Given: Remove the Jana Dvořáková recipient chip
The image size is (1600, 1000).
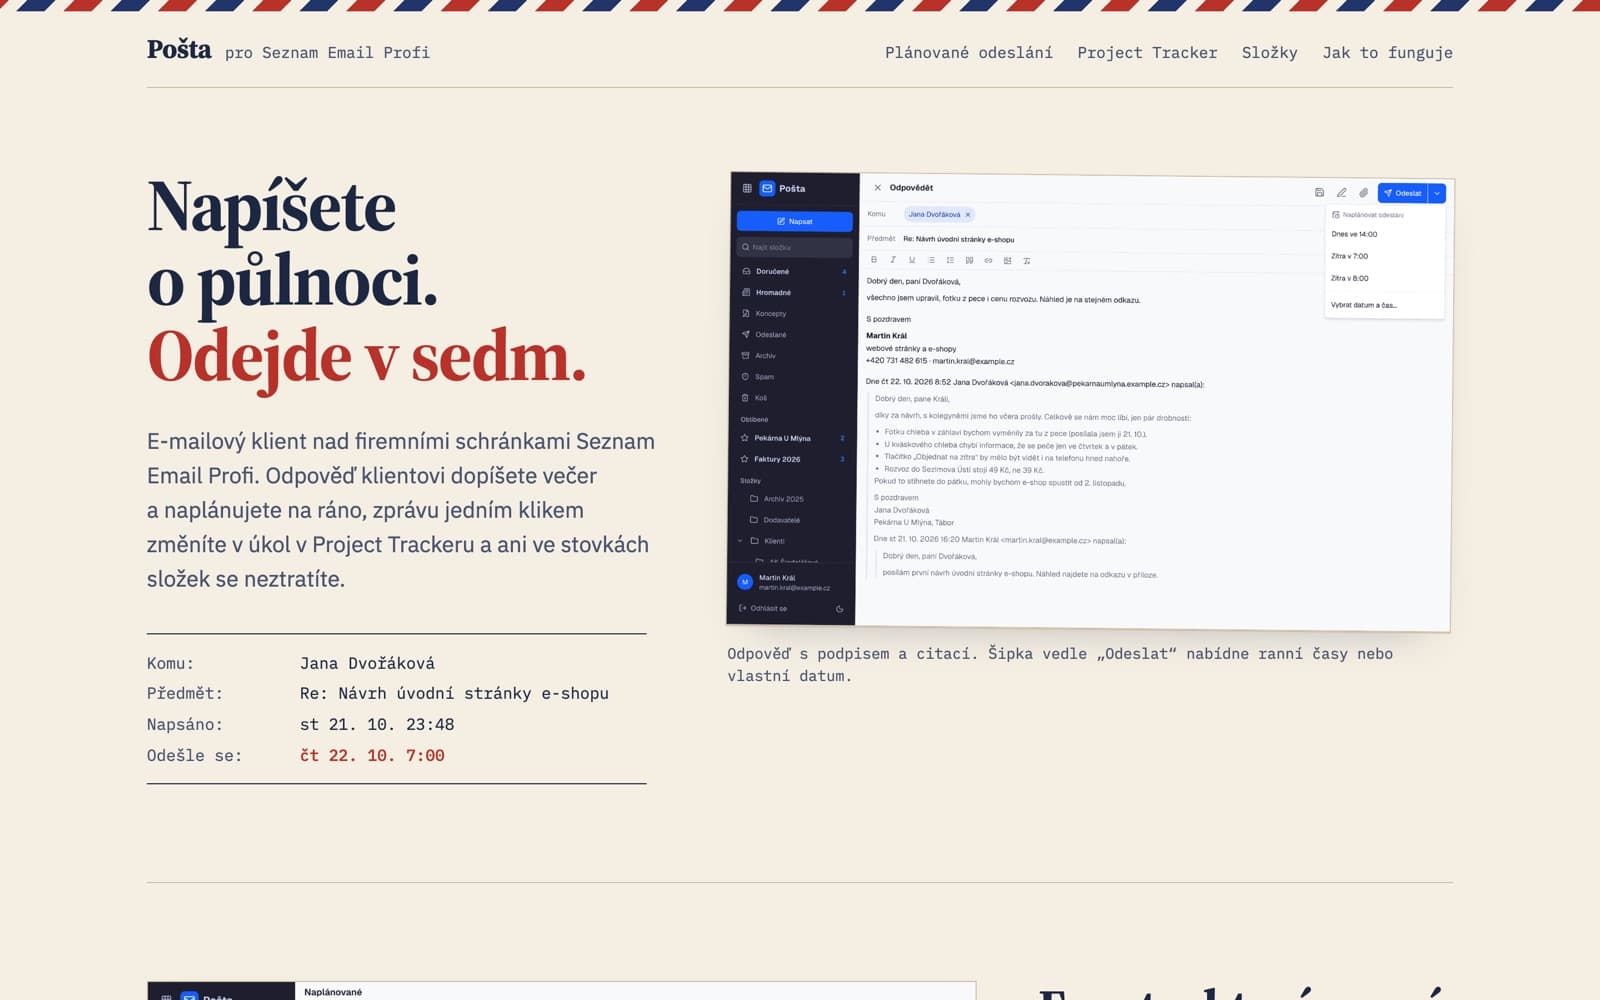Looking at the screenshot, I should coord(968,215).
